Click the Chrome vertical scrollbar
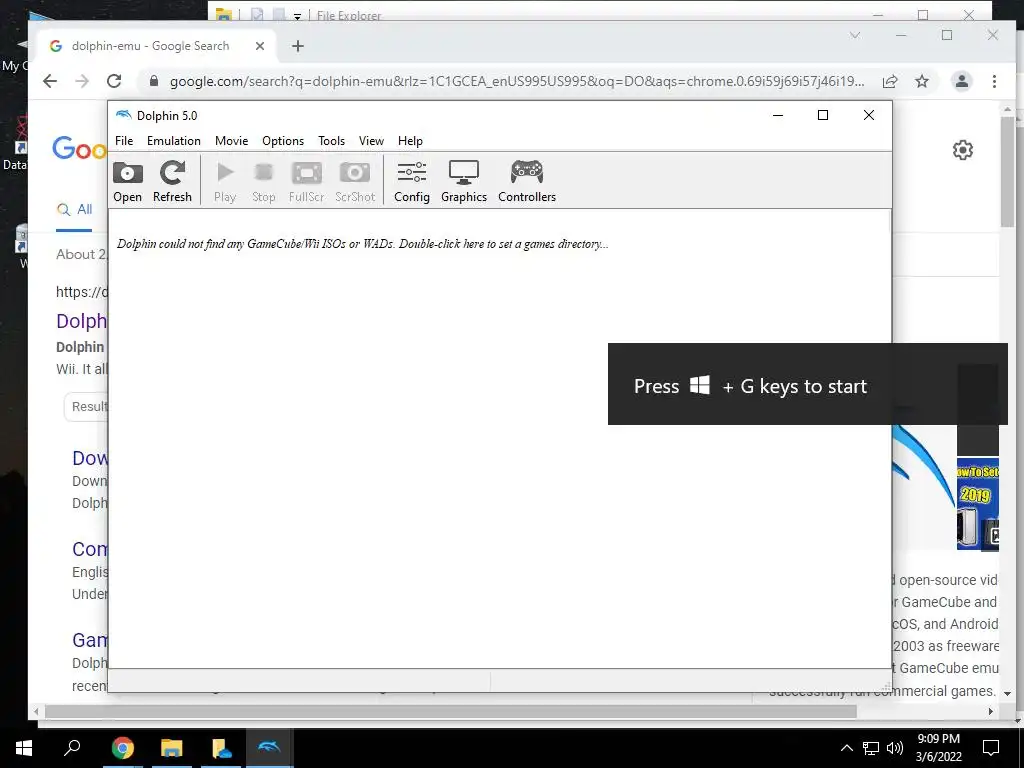The height and width of the screenshot is (768, 1024). pyautogui.click(x=1007, y=172)
